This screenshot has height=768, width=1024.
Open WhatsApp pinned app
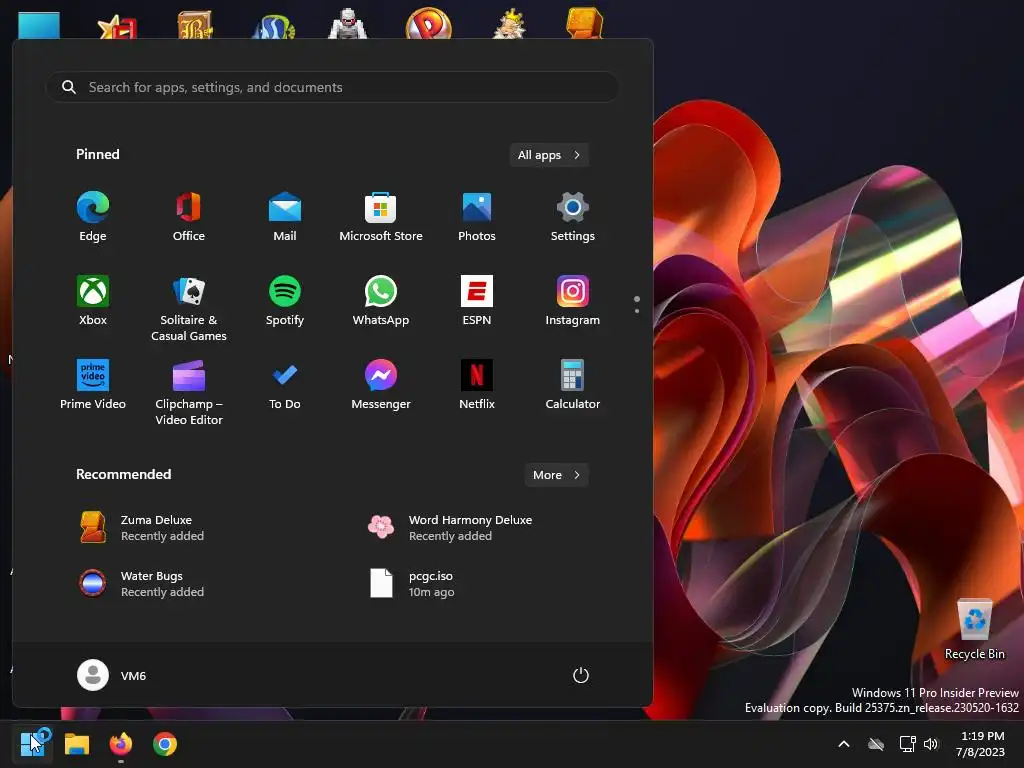[x=381, y=301]
